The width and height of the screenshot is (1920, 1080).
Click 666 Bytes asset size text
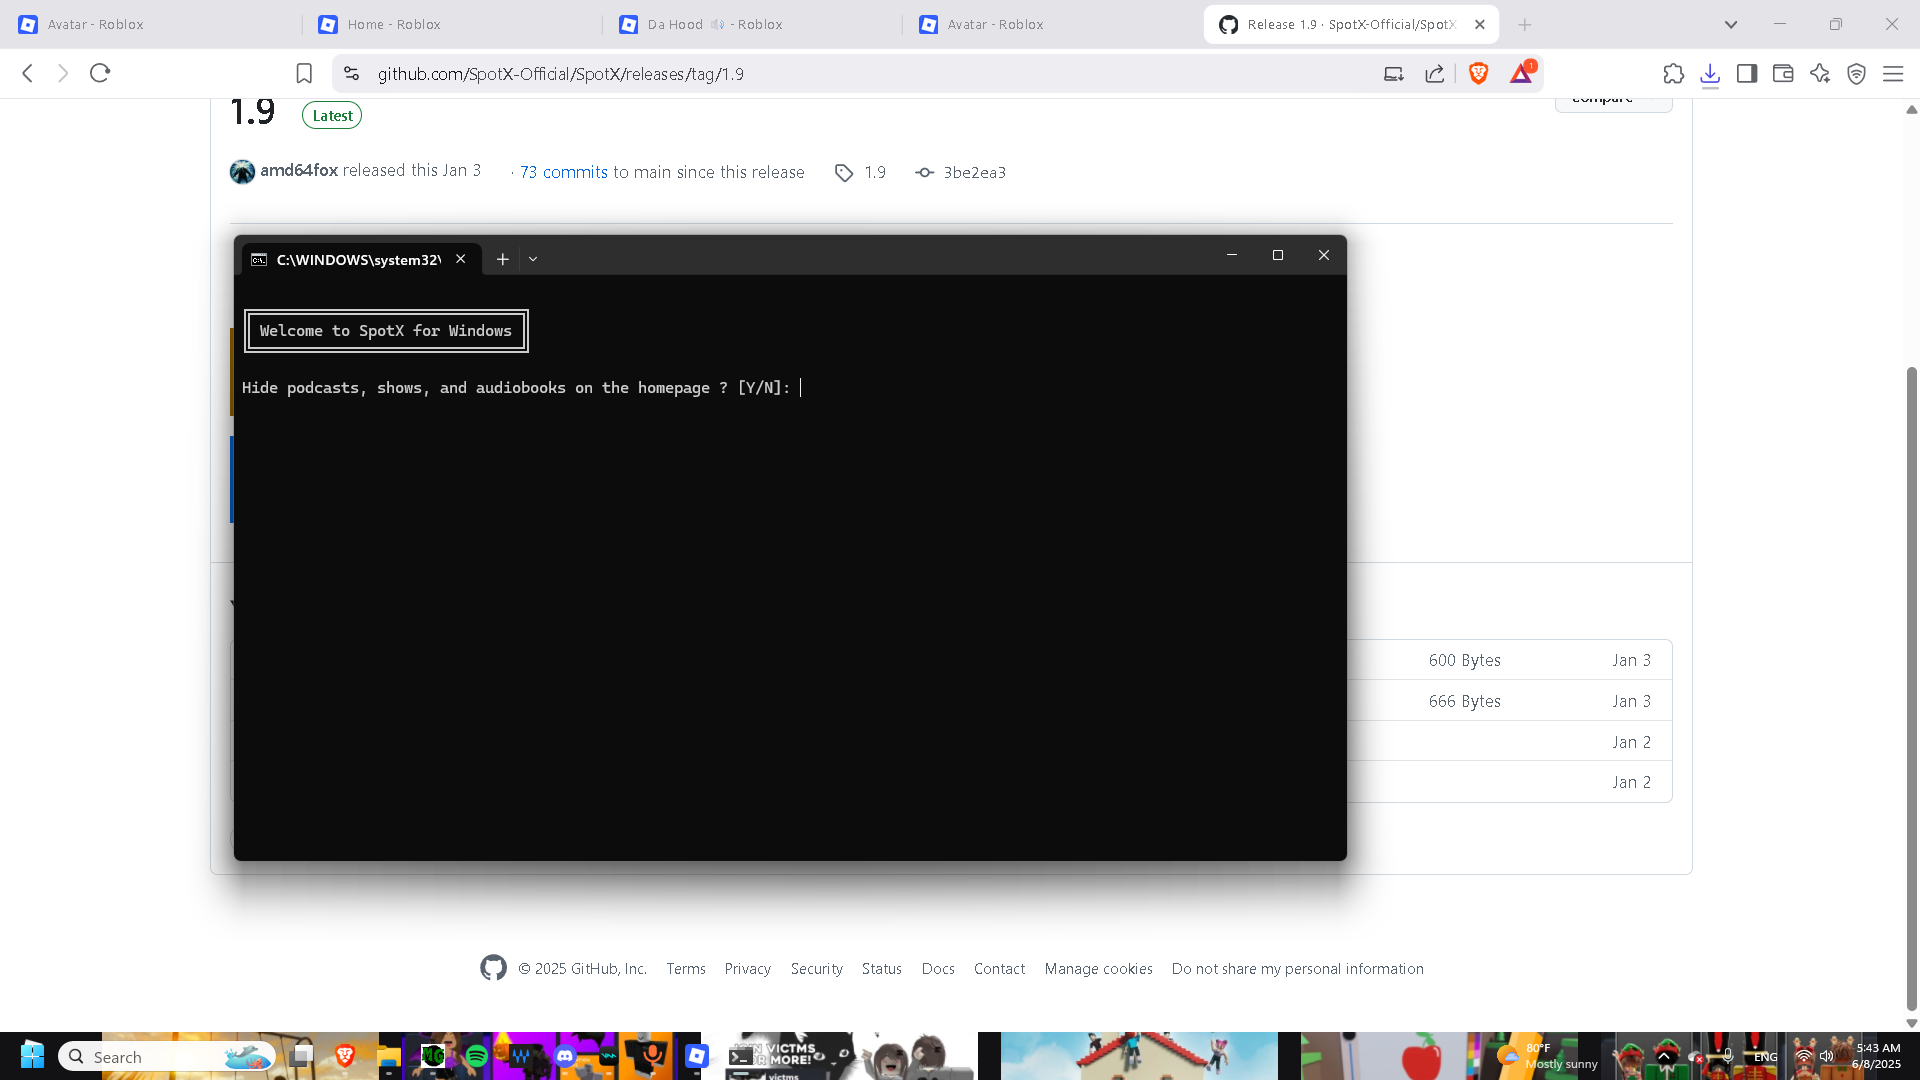pos(1465,701)
